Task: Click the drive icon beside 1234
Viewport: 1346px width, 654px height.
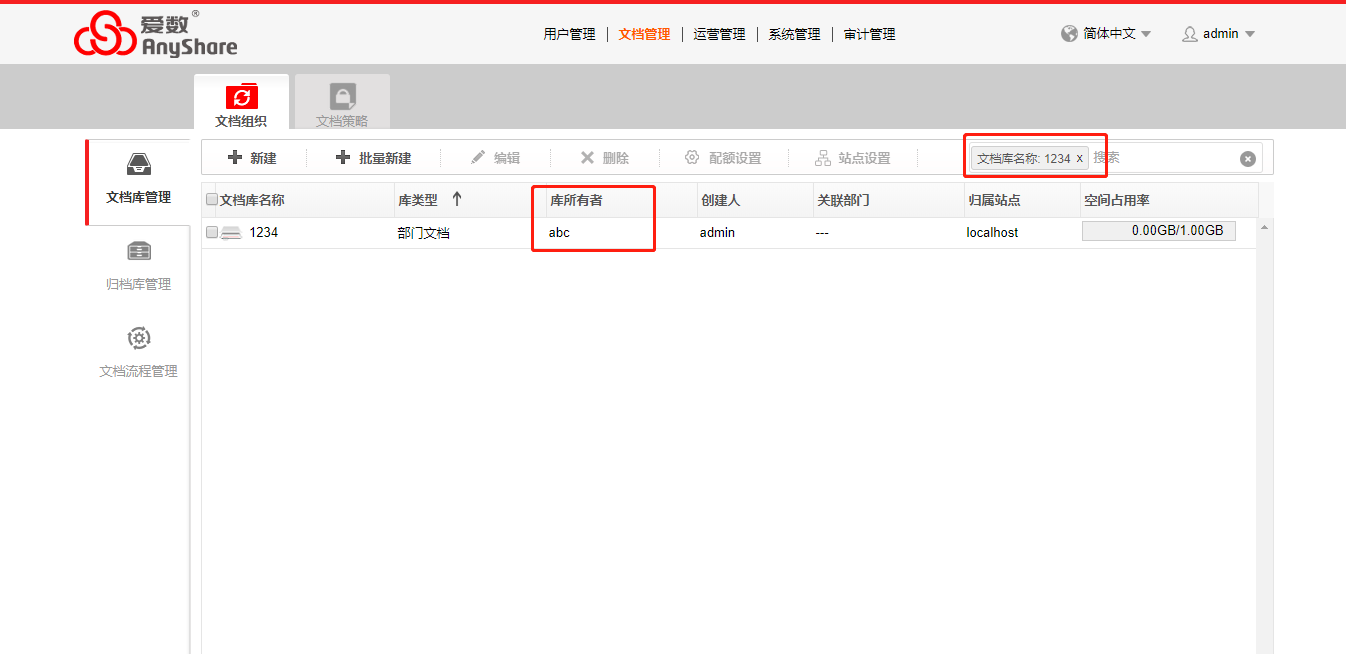Action: 231,232
